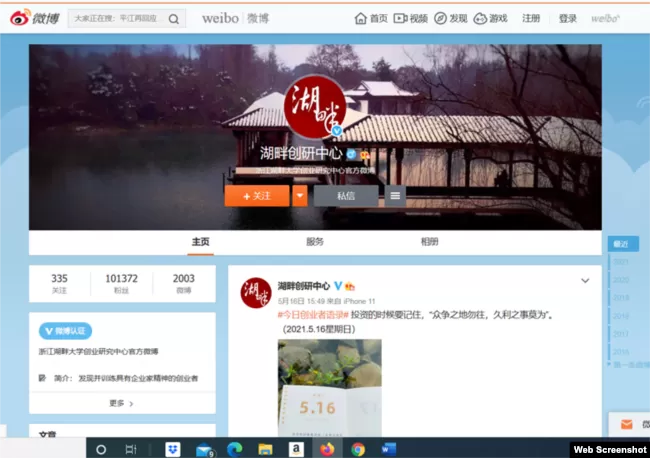Expand the post options chevron

pos(585,281)
